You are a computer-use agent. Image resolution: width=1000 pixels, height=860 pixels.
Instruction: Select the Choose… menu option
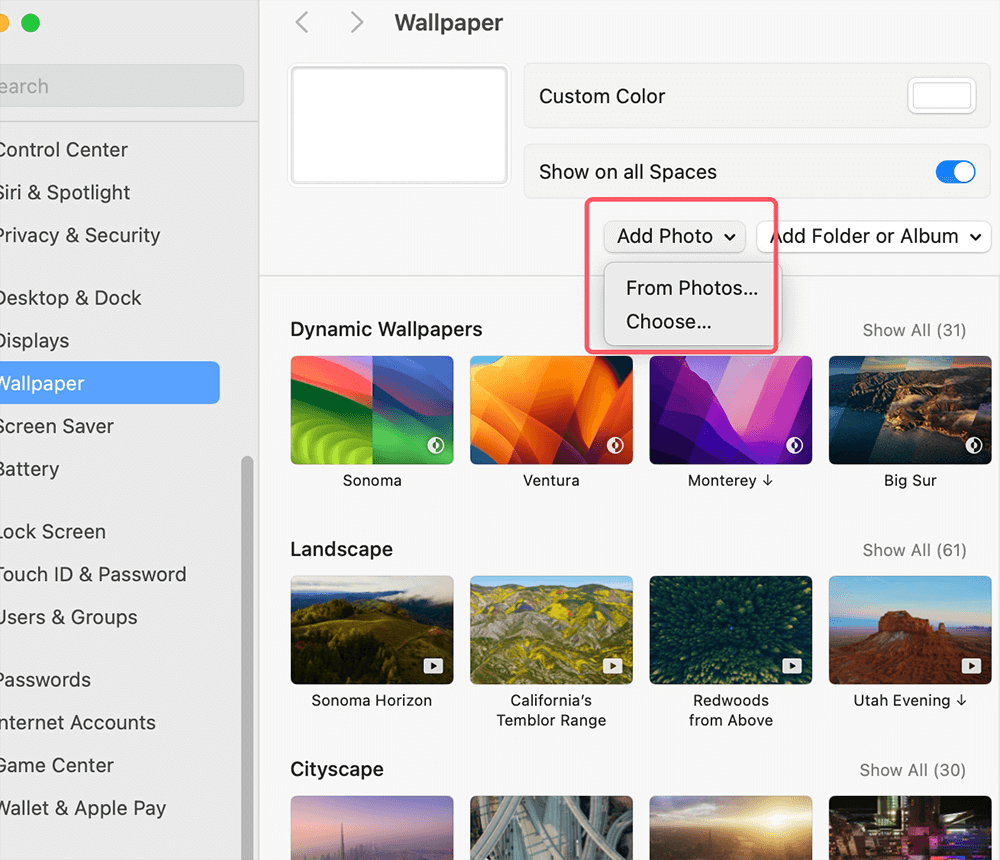669,322
